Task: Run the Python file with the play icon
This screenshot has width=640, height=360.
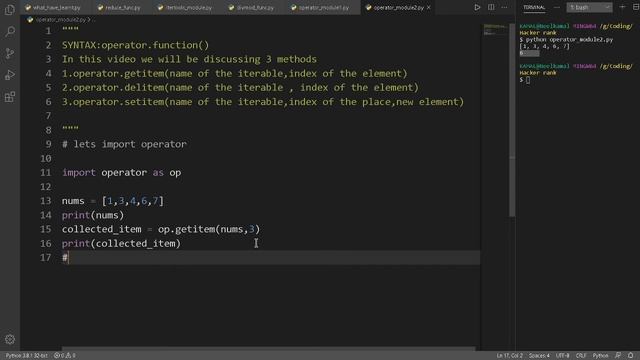Action: tap(477, 7)
